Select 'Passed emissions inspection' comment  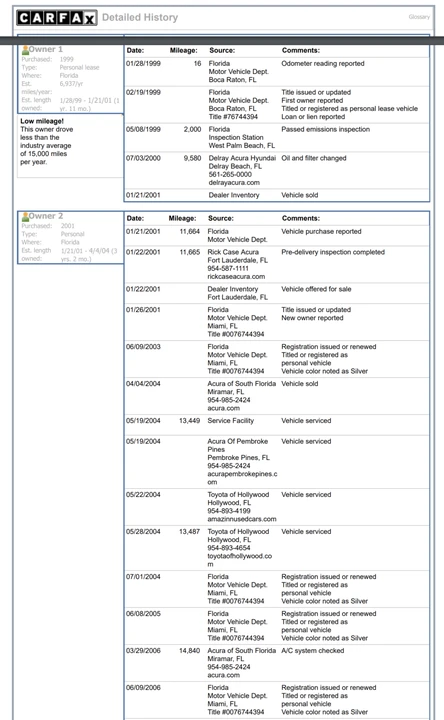click(x=326, y=129)
